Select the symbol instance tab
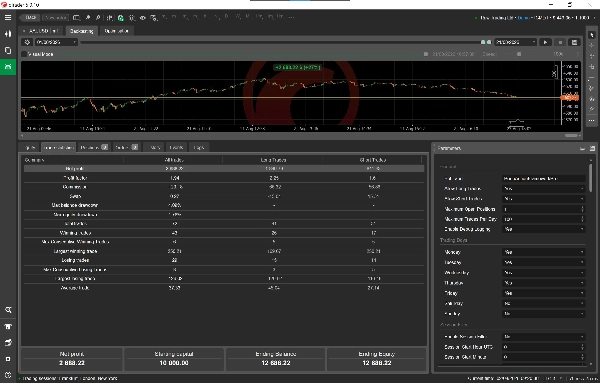This screenshot has width=600, height=383. tap(41, 31)
